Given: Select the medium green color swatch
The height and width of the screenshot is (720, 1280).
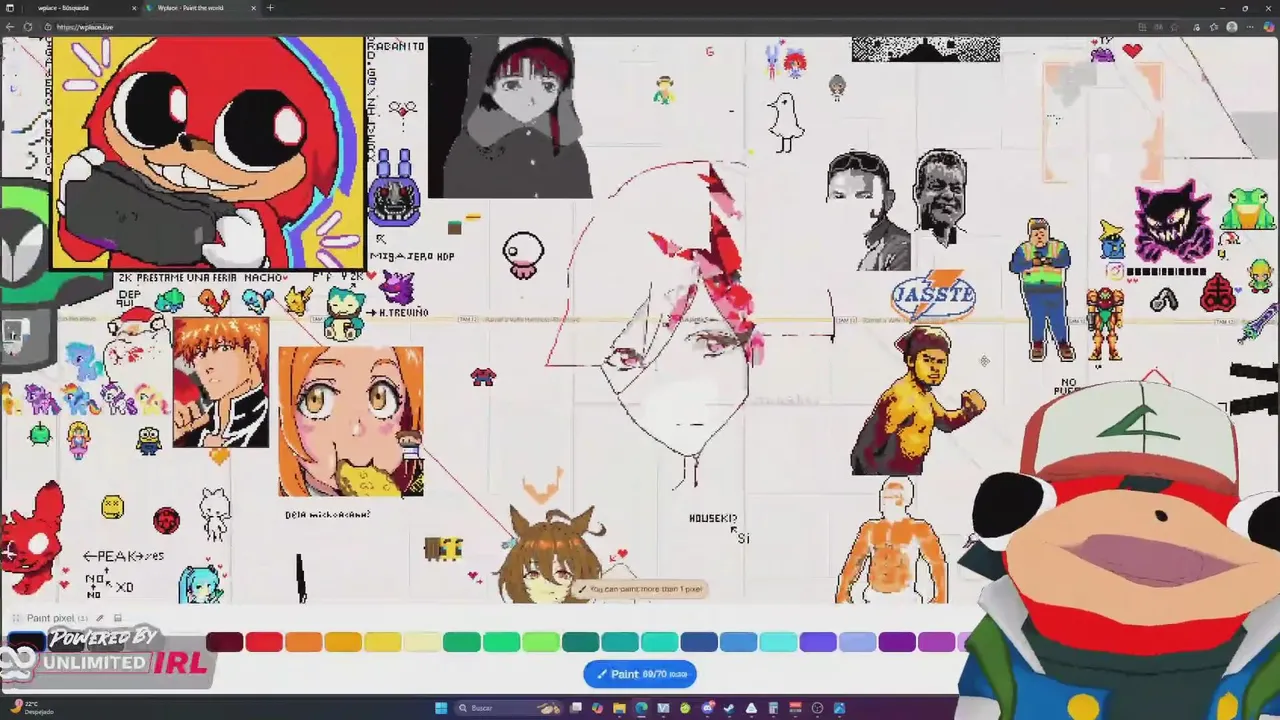Looking at the screenshot, I should click(501, 642).
